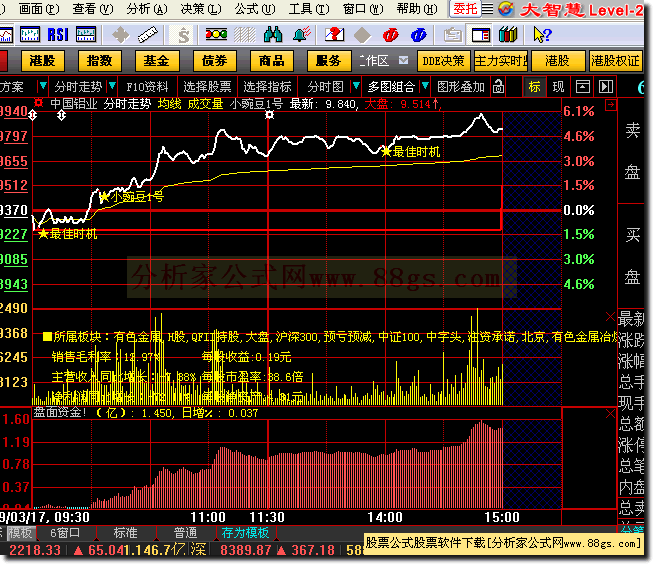Click the red sun icon before 中国铝业

pos(38,102)
